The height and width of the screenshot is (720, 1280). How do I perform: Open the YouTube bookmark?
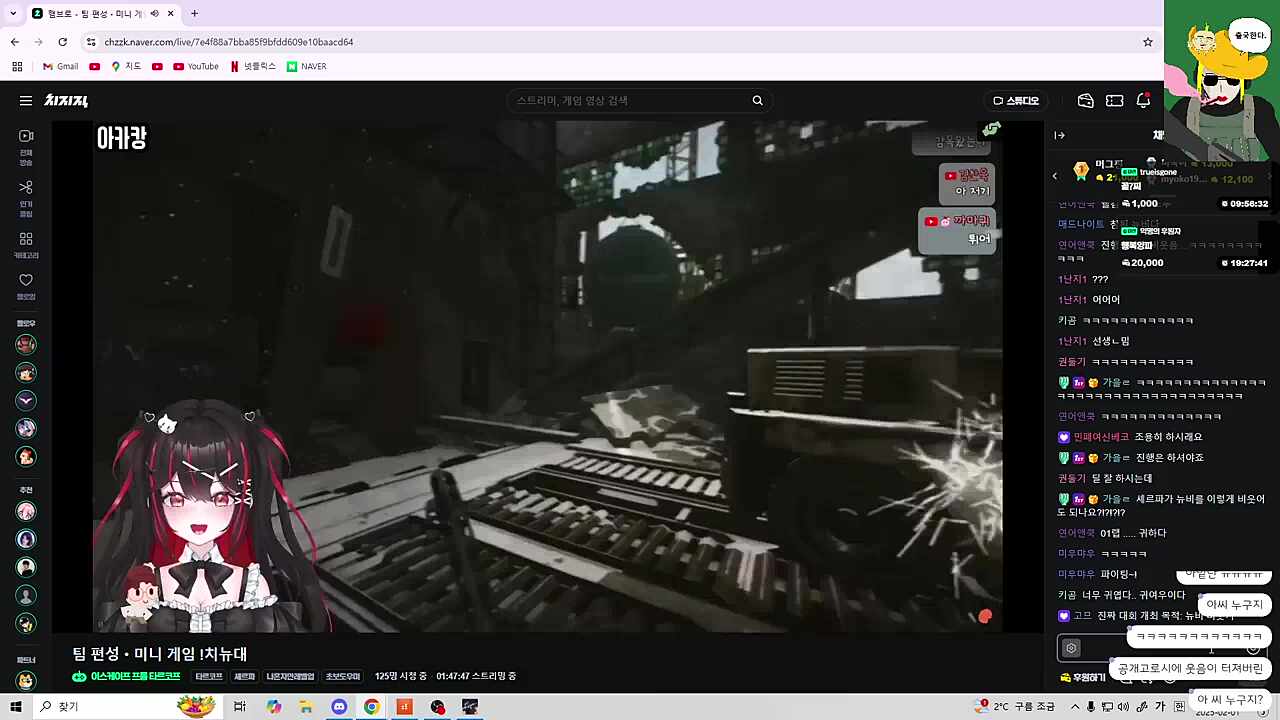point(195,67)
